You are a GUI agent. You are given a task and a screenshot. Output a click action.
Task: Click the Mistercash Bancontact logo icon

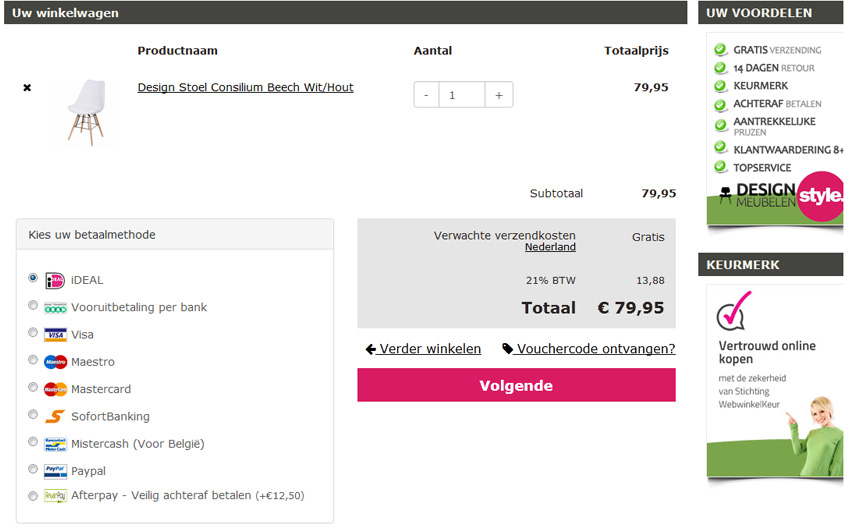[55, 444]
